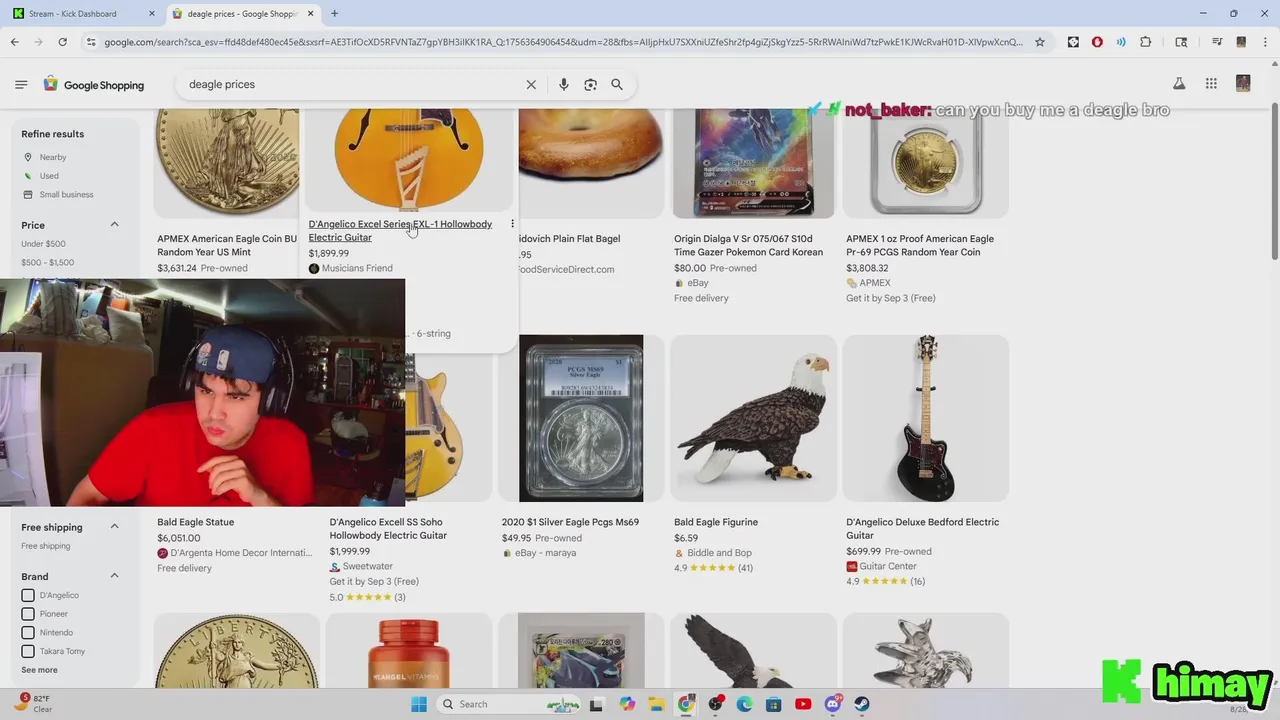This screenshot has height=720, width=1280.
Task: Check the Takara Tomy brand filter
Action: pyautogui.click(x=28, y=651)
